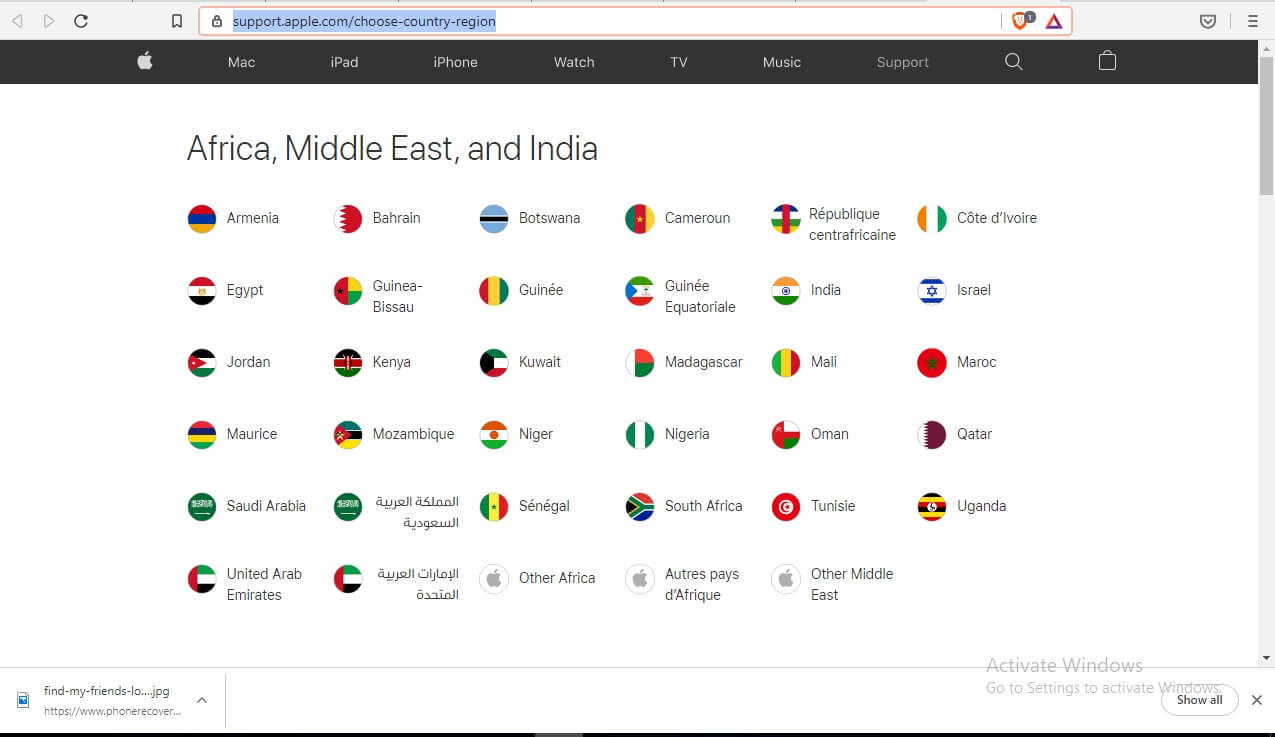Open the Support menu item
1275x737 pixels.
(x=902, y=62)
